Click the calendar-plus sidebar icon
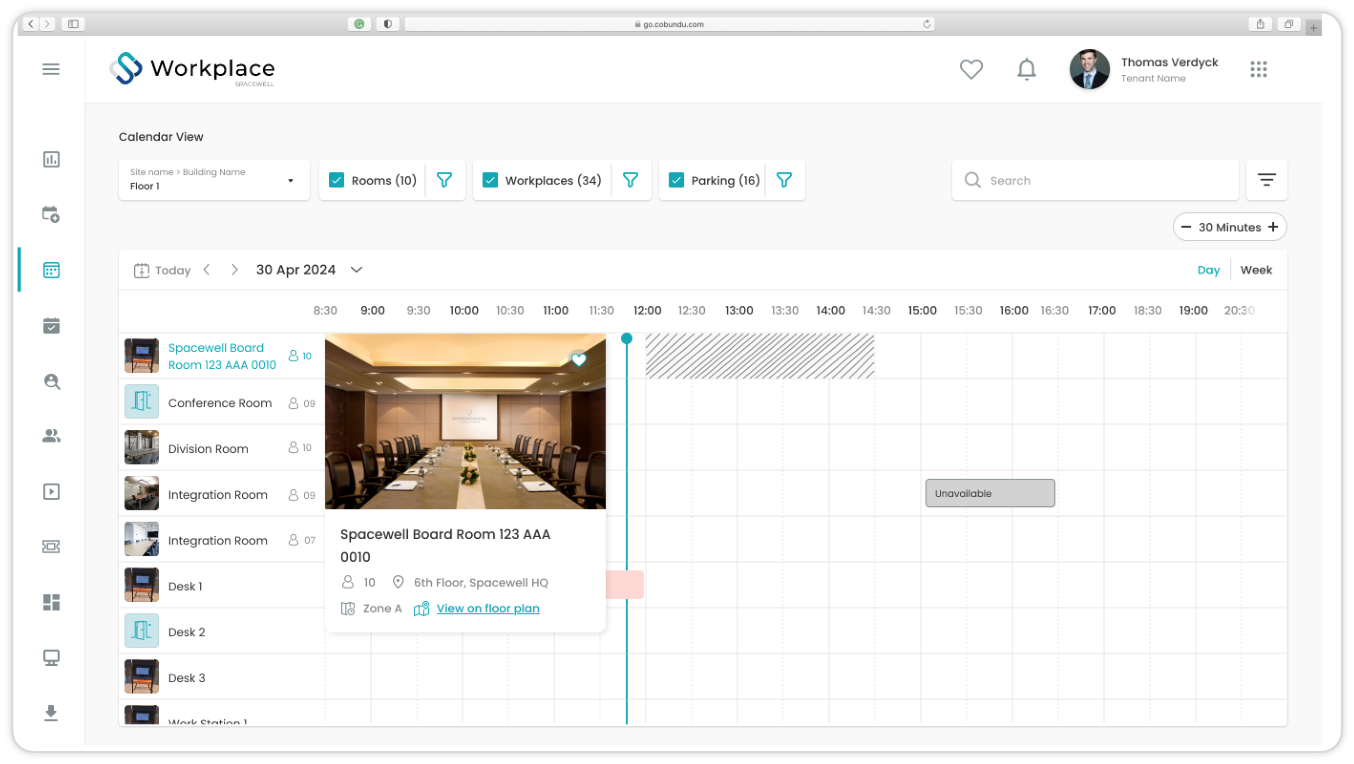The width and height of the screenshot is (1354, 764). [52, 214]
